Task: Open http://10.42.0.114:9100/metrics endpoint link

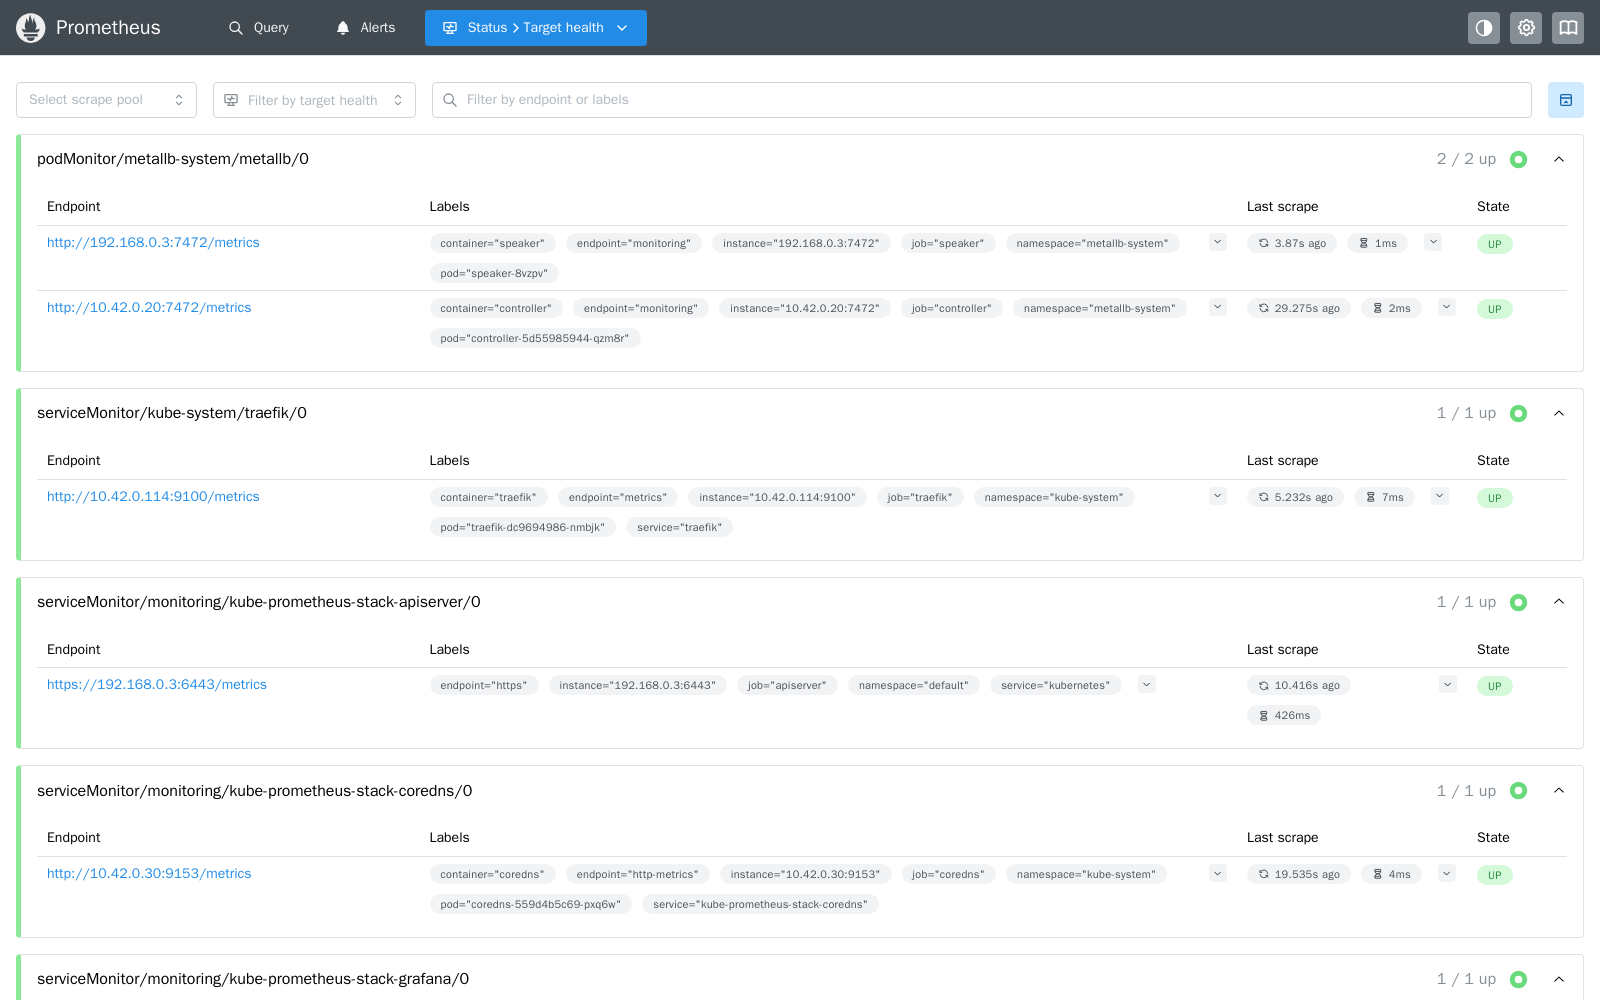Action: coord(153,497)
